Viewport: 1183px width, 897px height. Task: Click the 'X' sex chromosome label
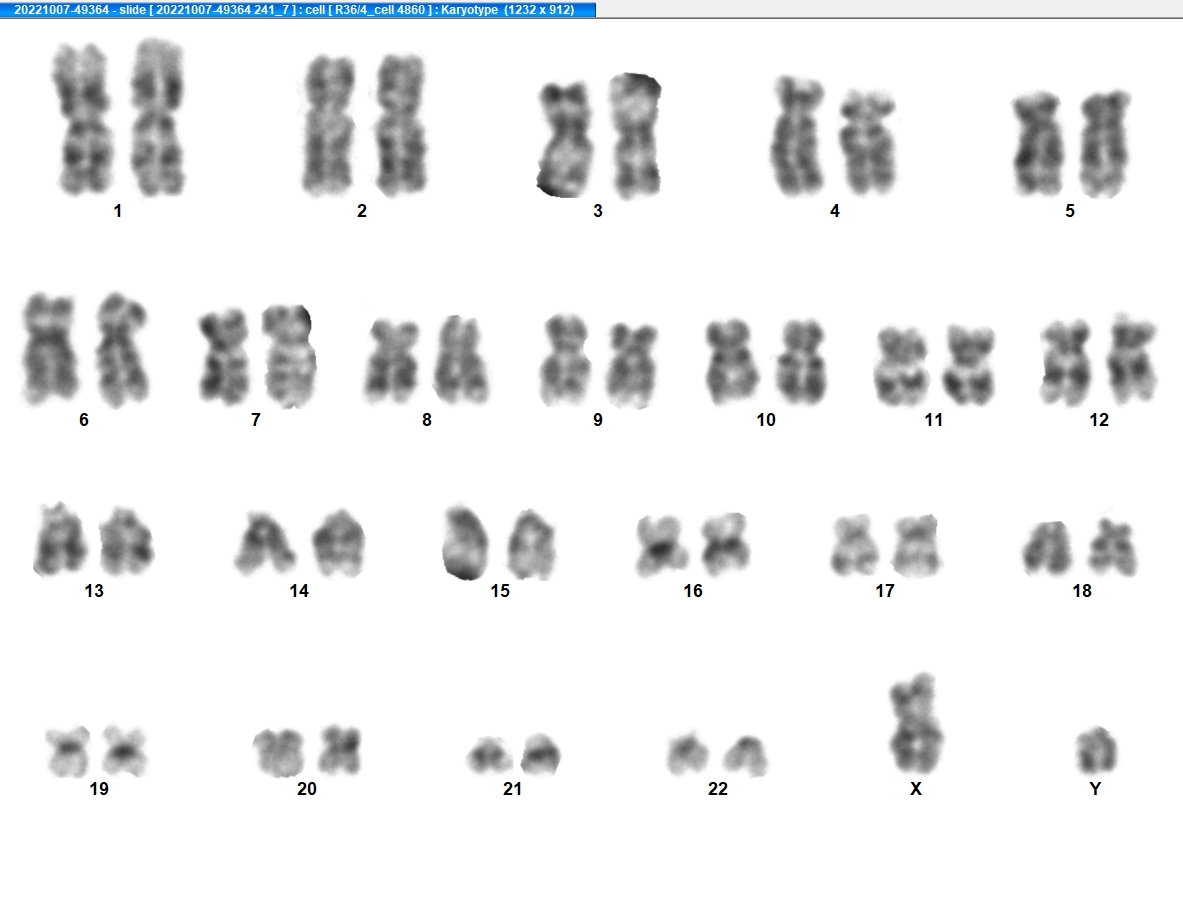916,789
